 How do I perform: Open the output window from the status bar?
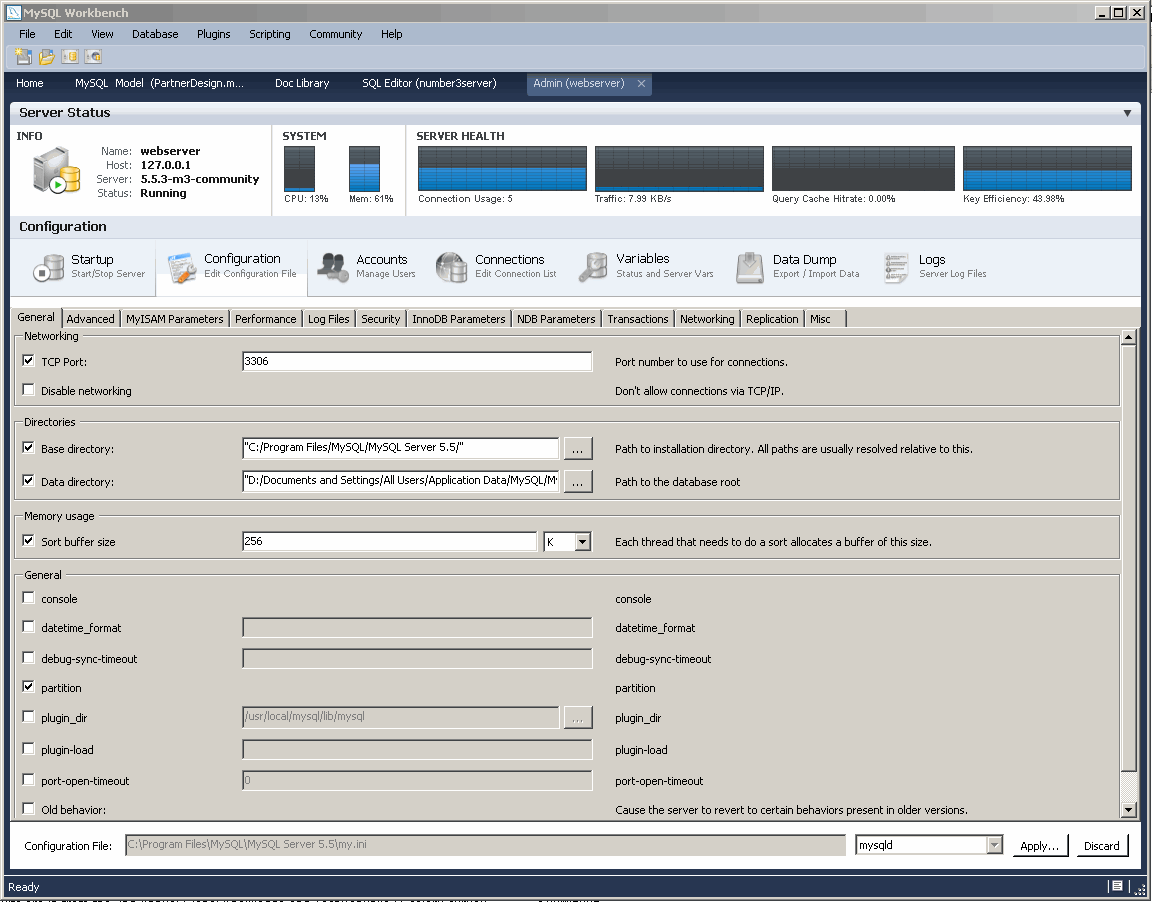(1116, 886)
